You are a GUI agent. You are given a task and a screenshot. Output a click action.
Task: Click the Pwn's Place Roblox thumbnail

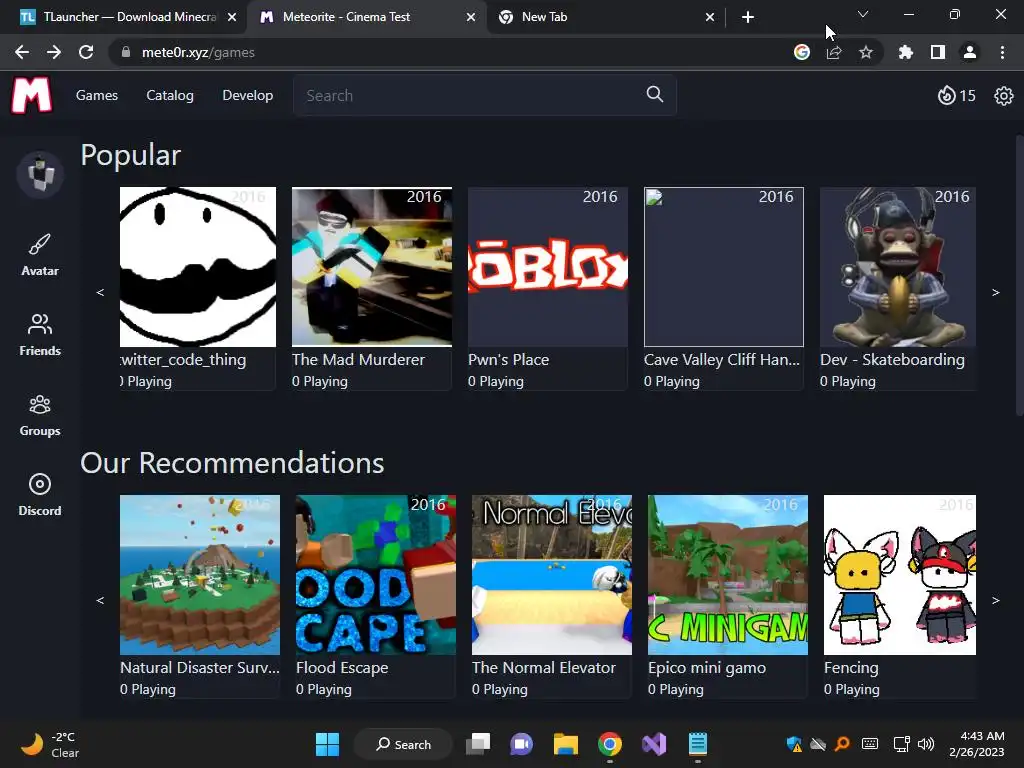[x=548, y=266]
